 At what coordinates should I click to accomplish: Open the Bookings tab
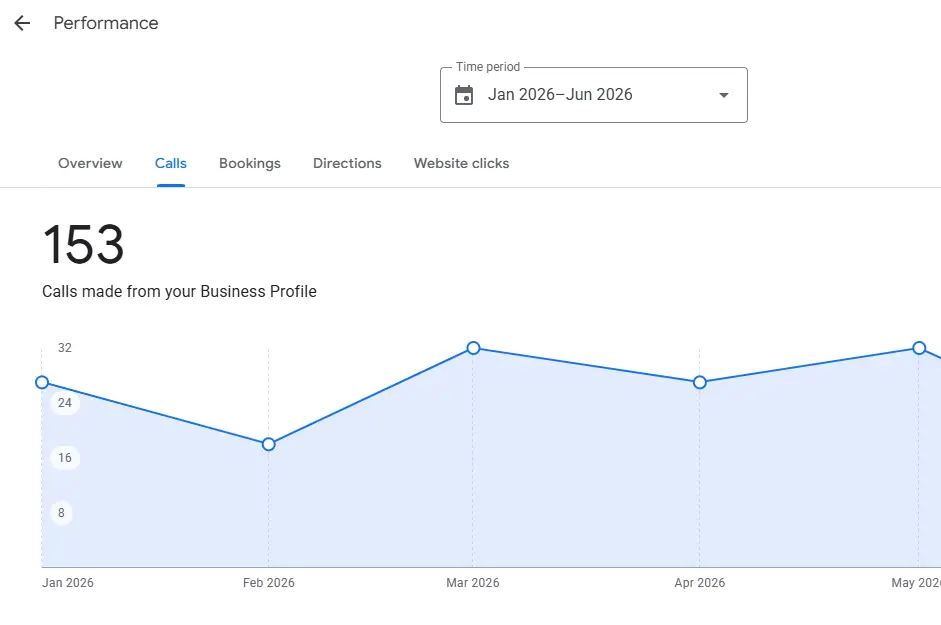point(250,163)
